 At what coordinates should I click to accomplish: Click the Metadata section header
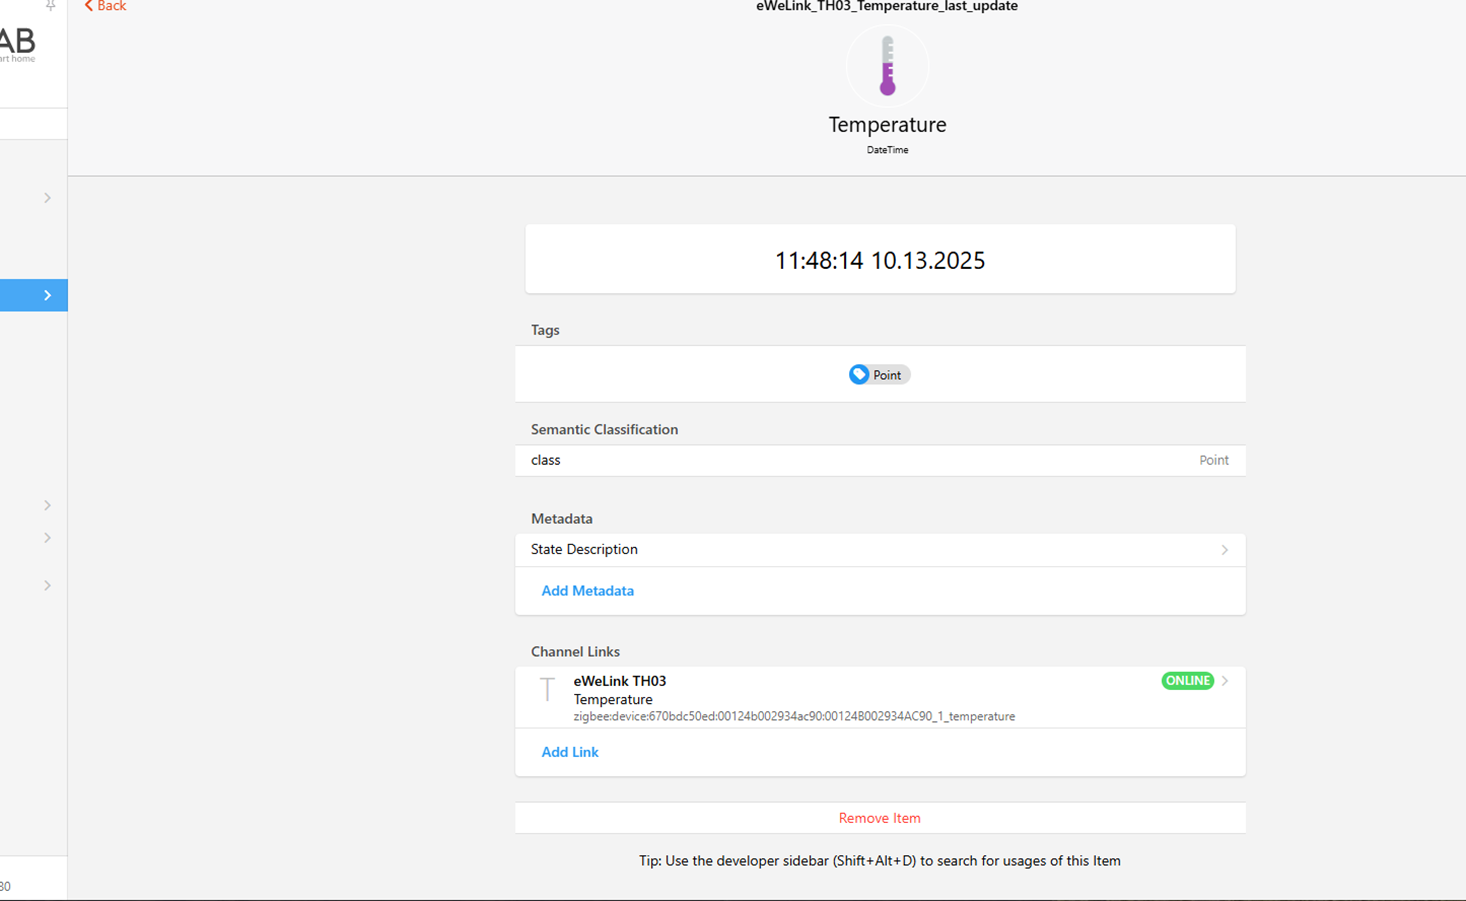tap(562, 519)
